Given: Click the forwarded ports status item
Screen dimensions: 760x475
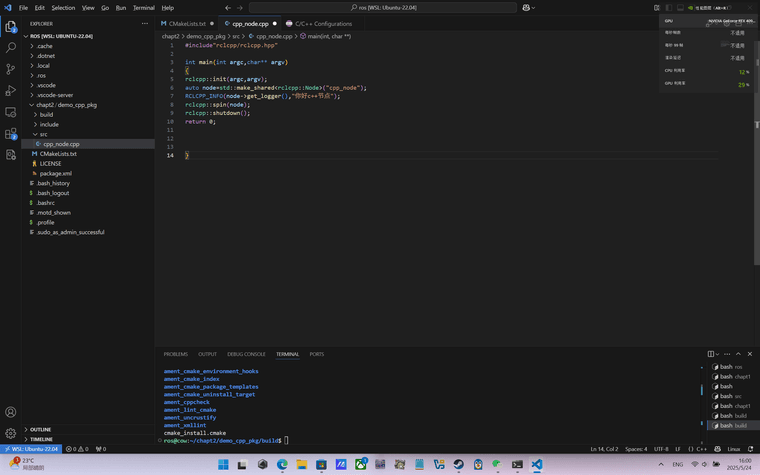Looking at the screenshot, I should (x=101, y=449).
